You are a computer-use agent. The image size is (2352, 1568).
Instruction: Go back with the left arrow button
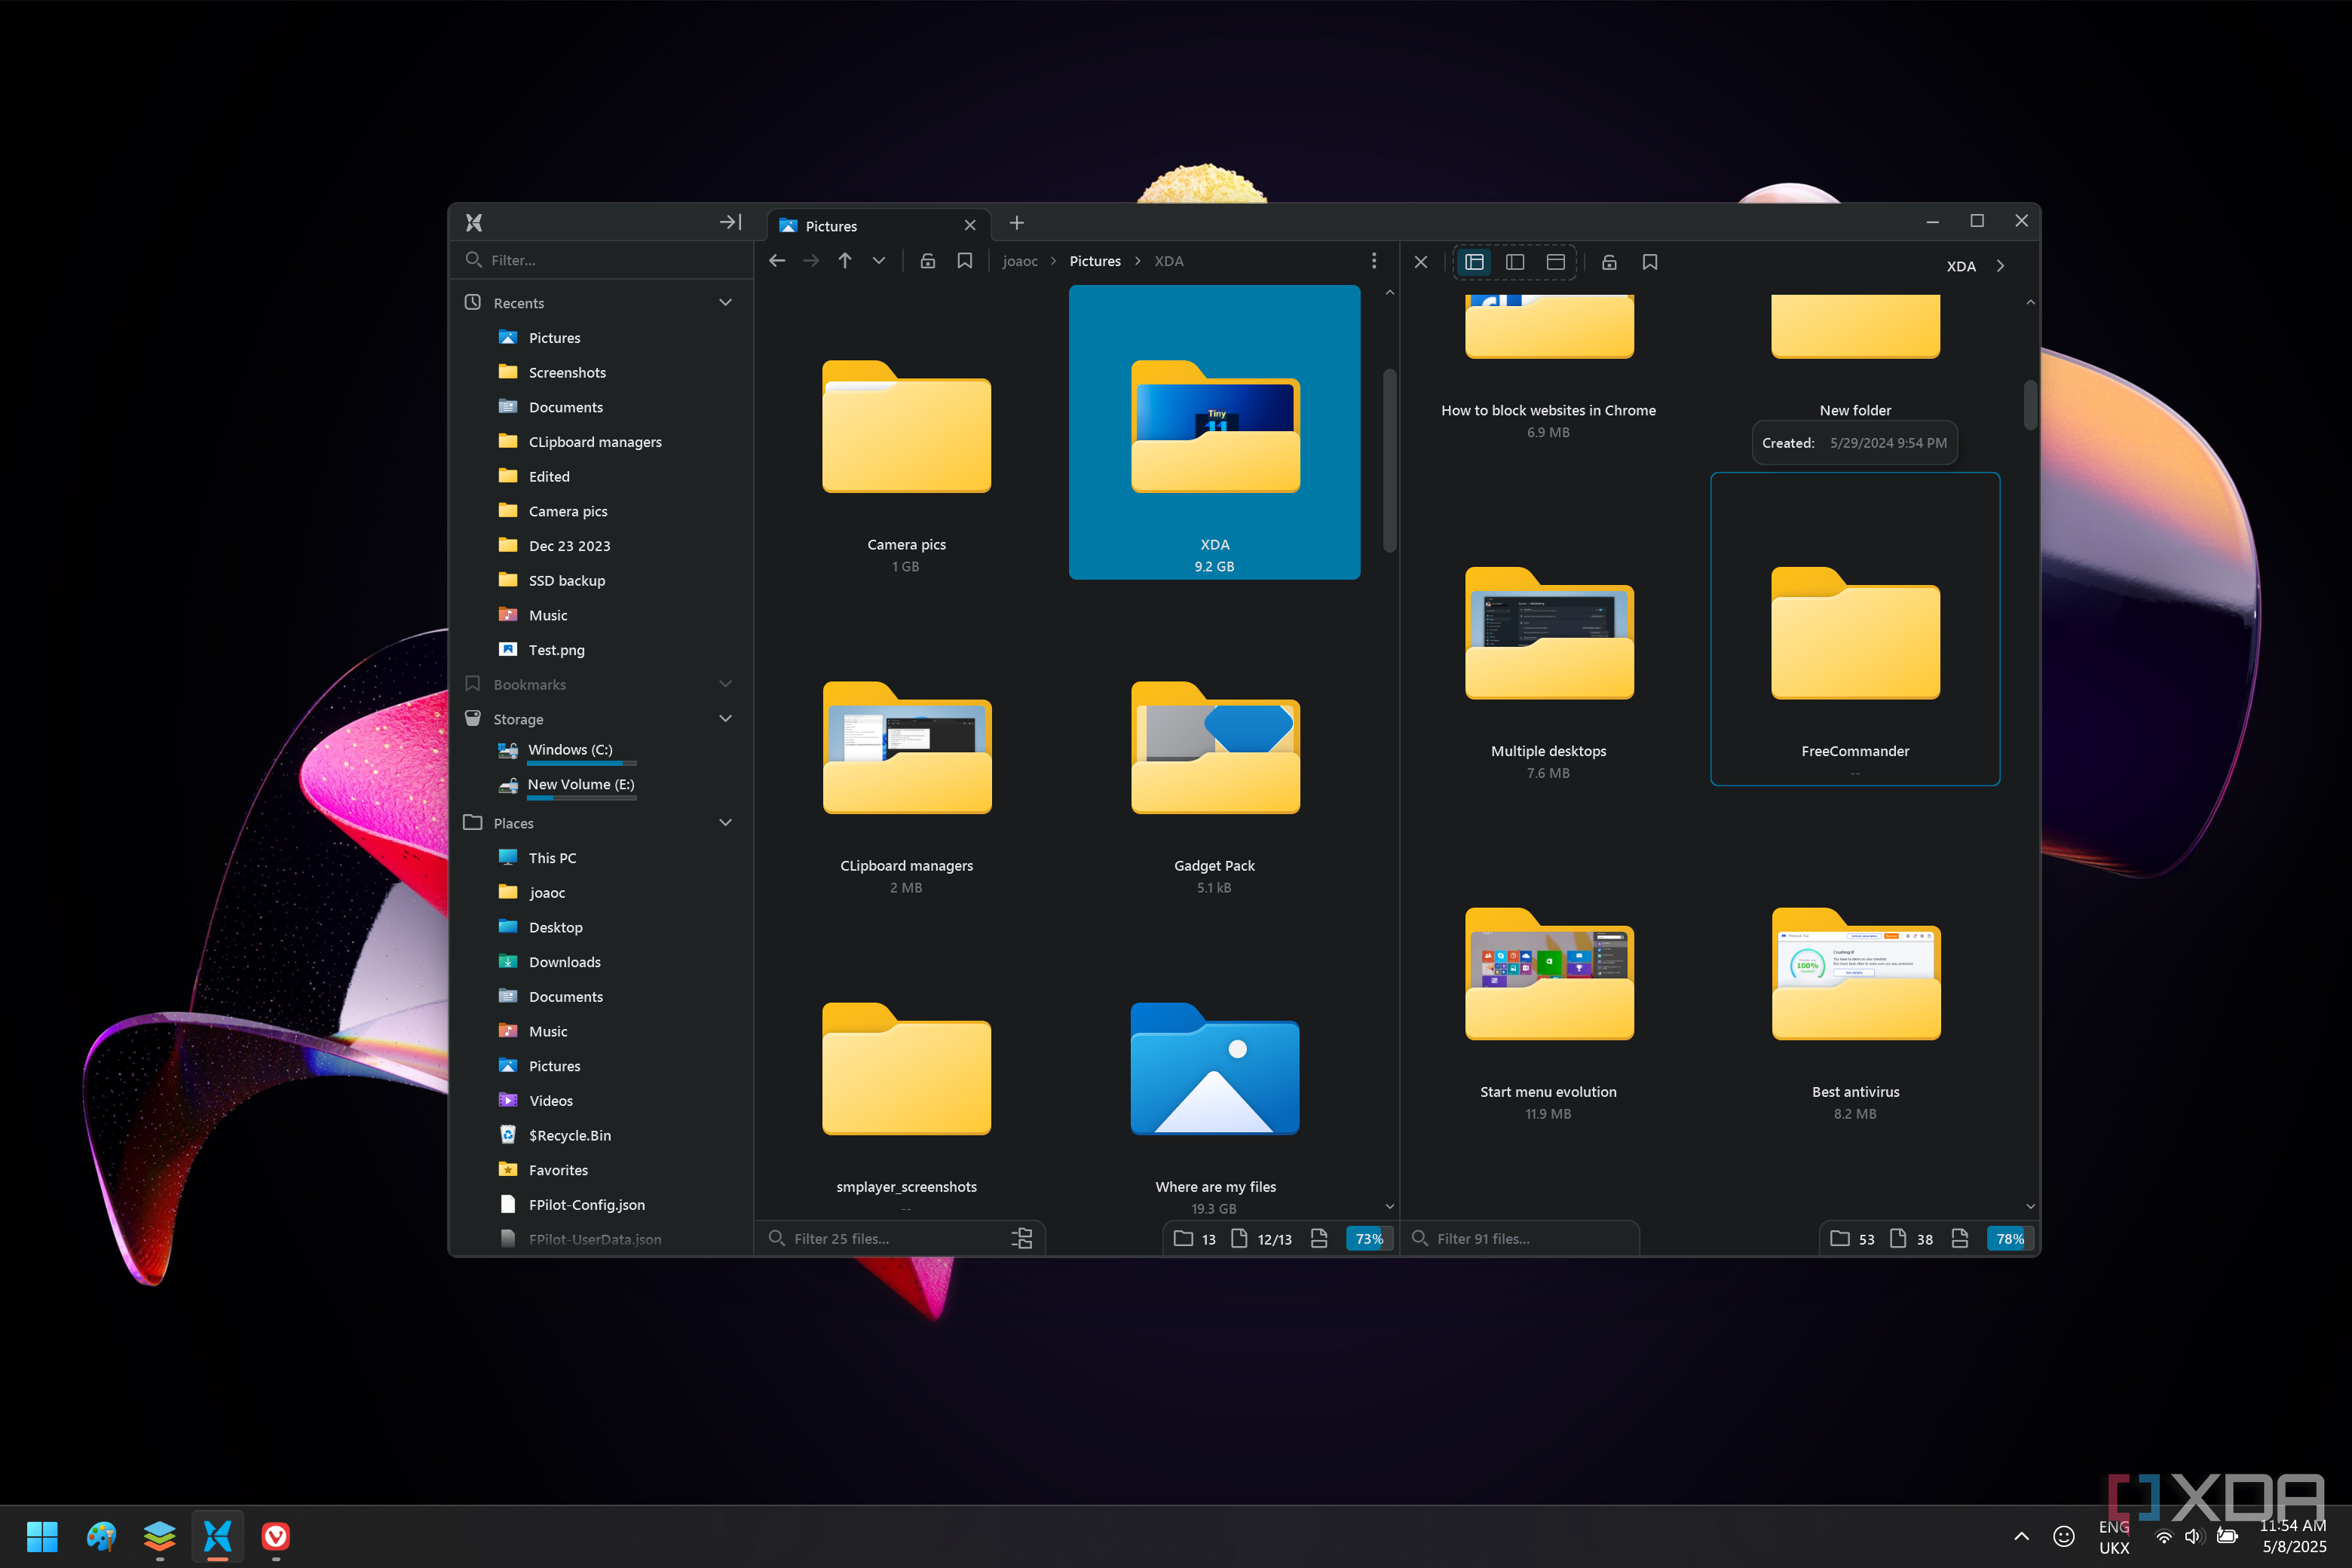[777, 261]
